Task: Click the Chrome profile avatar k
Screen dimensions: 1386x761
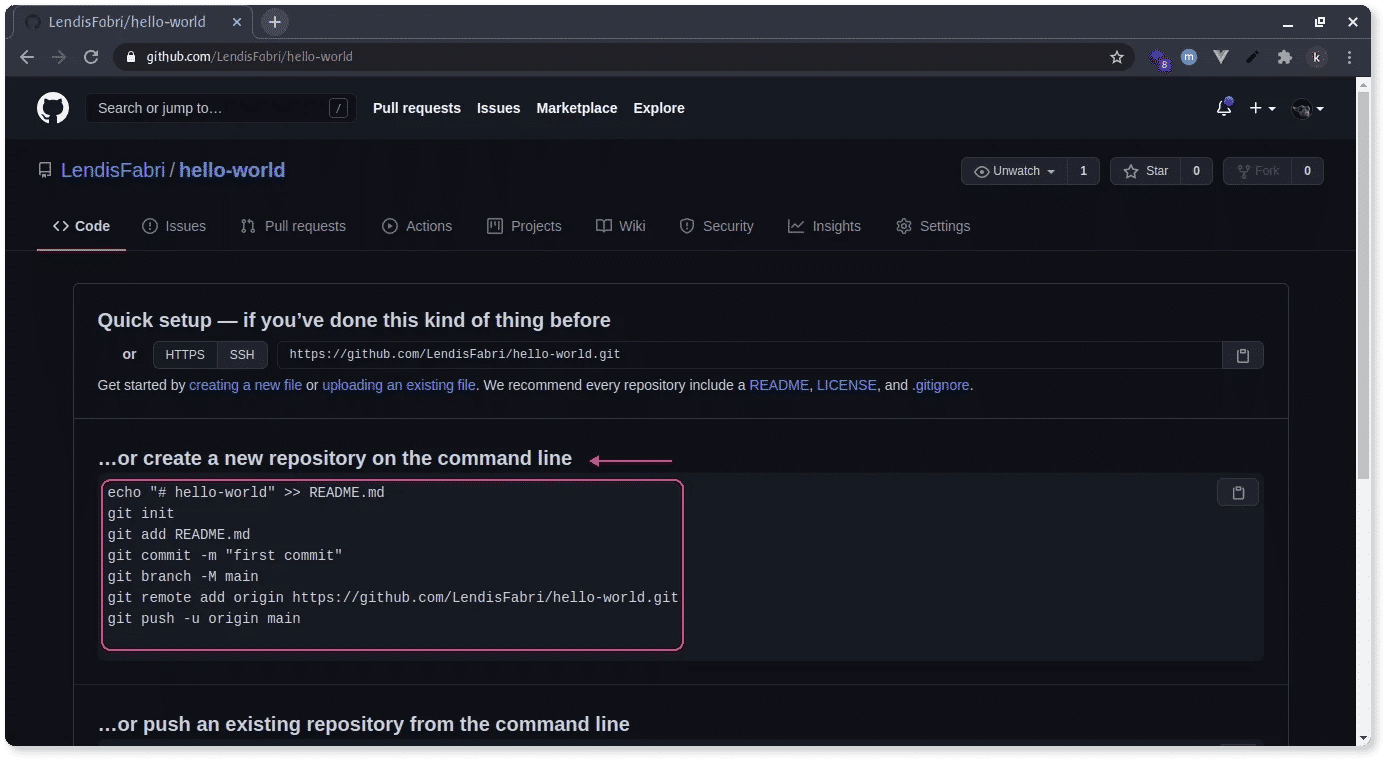Action: click(x=1317, y=57)
